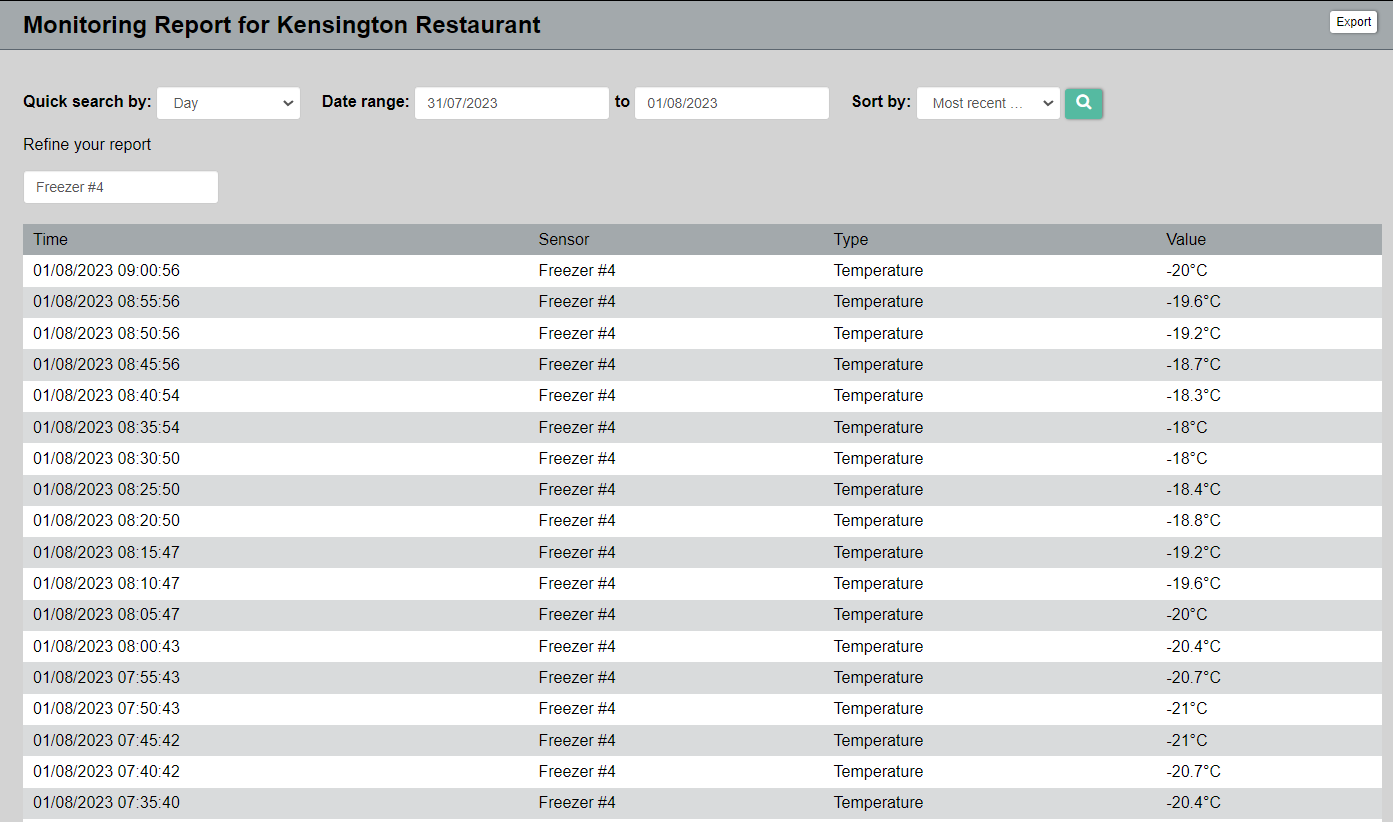
Task: Open the Quick search by Day dropdown
Action: [x=228, y=103]
